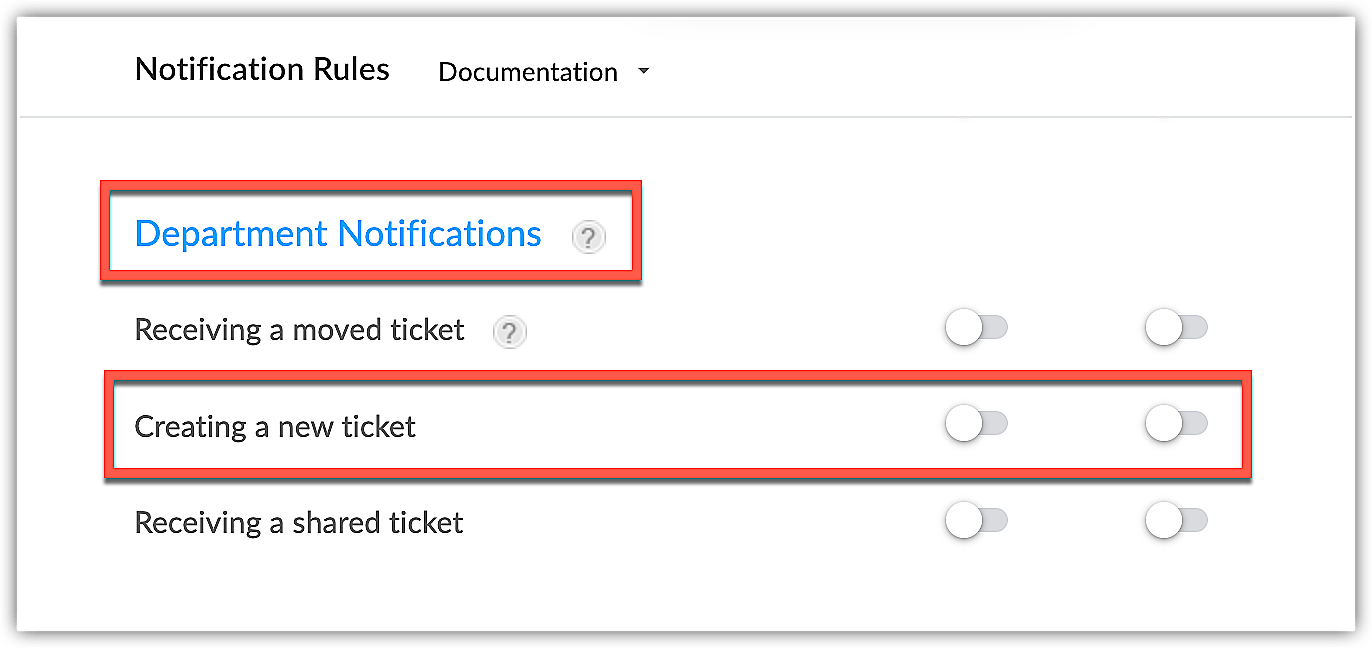Click the divider line under the Notification Rules header
This screenshot has width=1372, height=648.
(686, 117)
